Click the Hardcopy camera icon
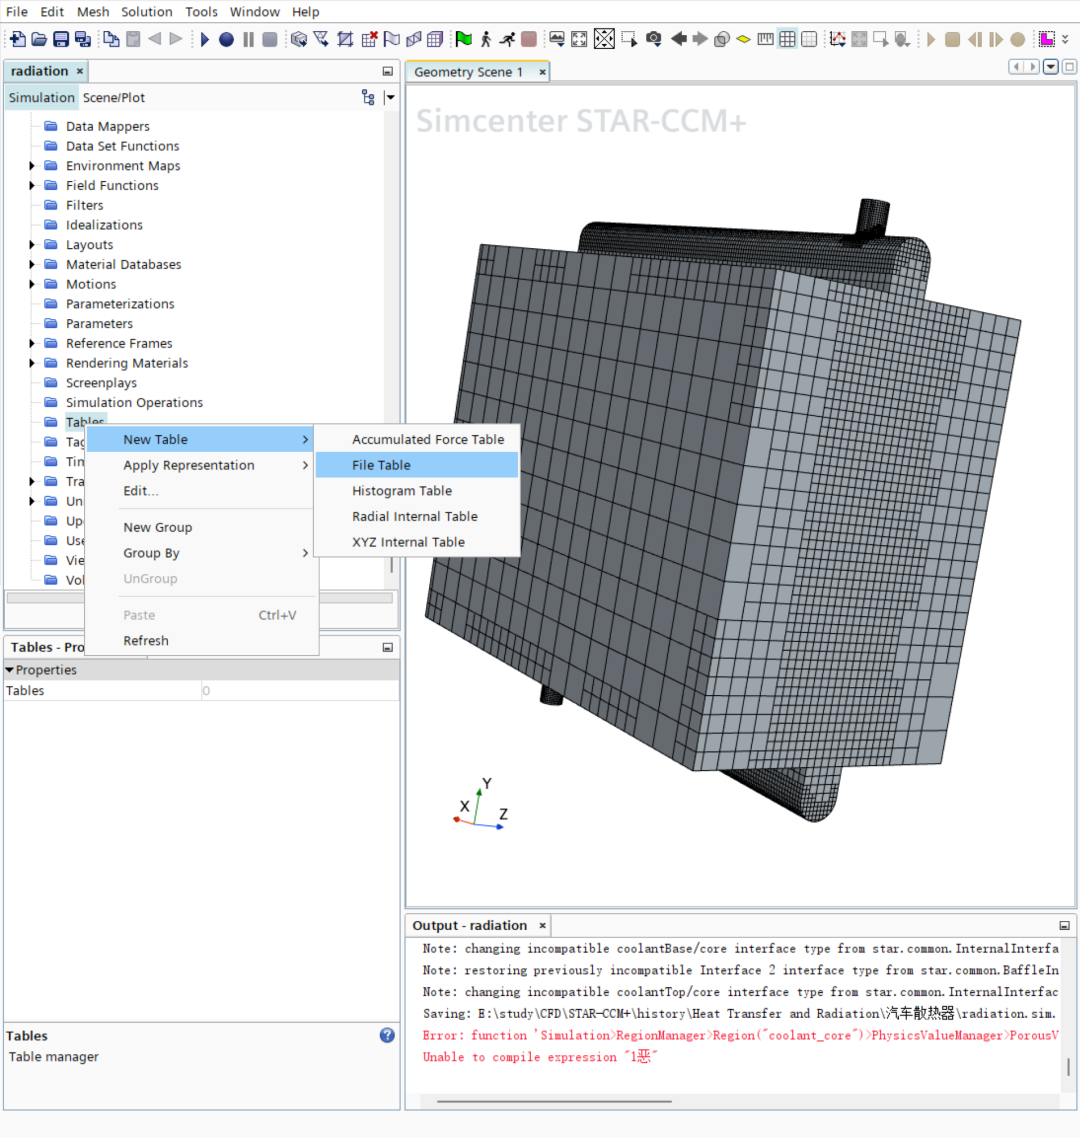 (x=654, y=39)
